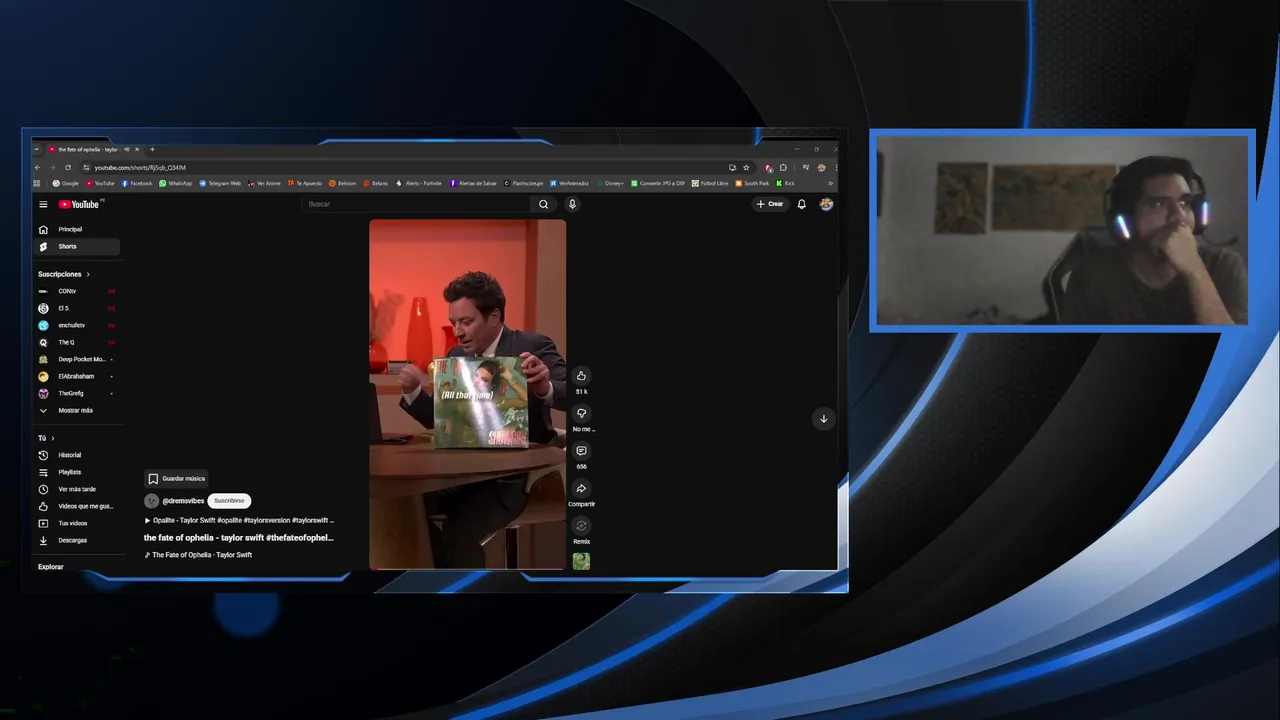The image size is (1280, 720).
Task: Open the Chrome three-dot menu
Action: coord(836,167)
